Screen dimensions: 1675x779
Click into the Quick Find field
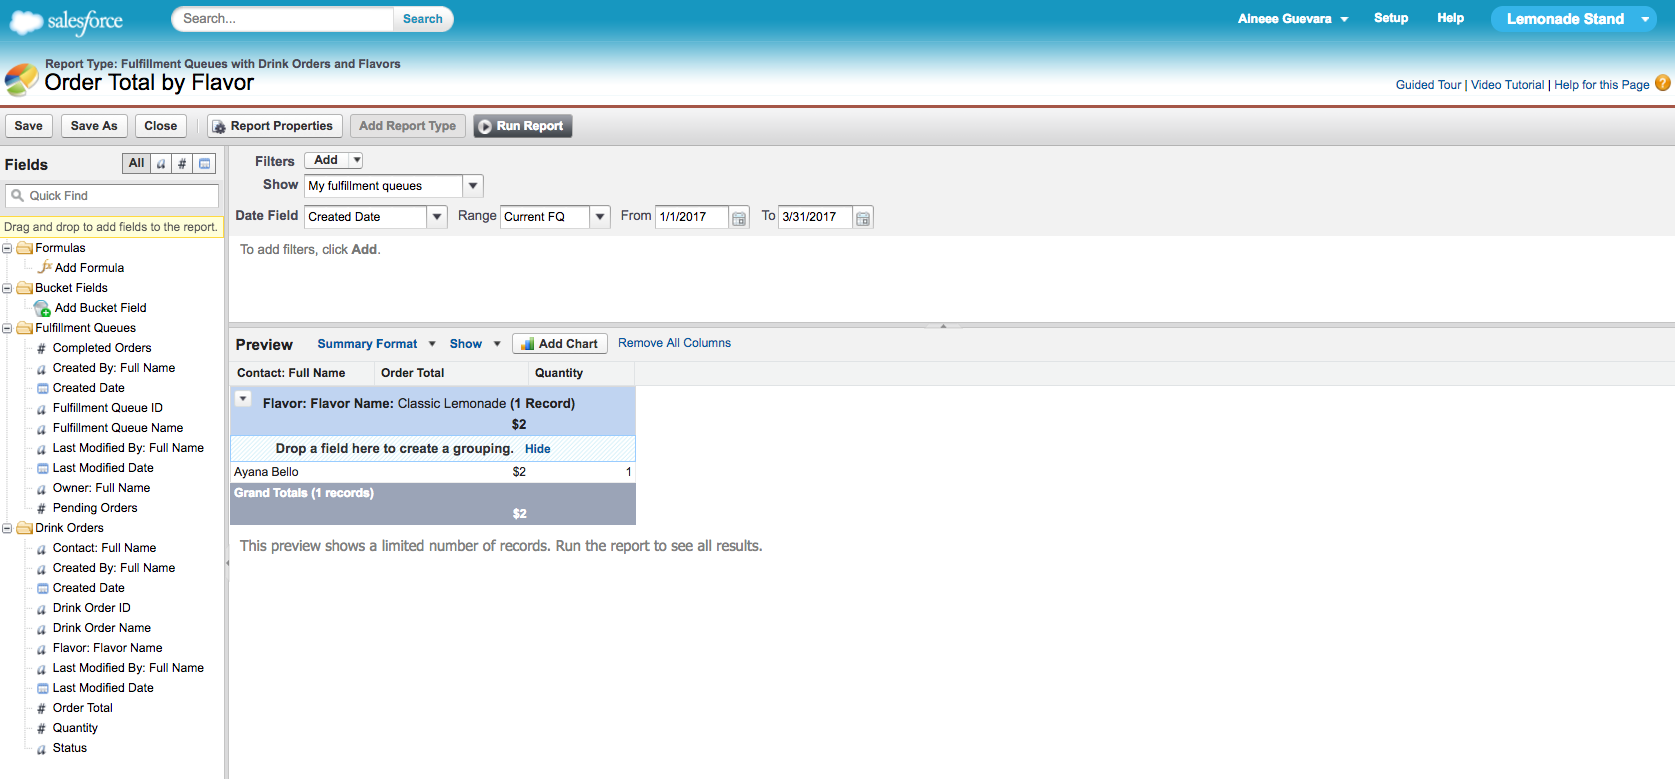tap(112, 196)
